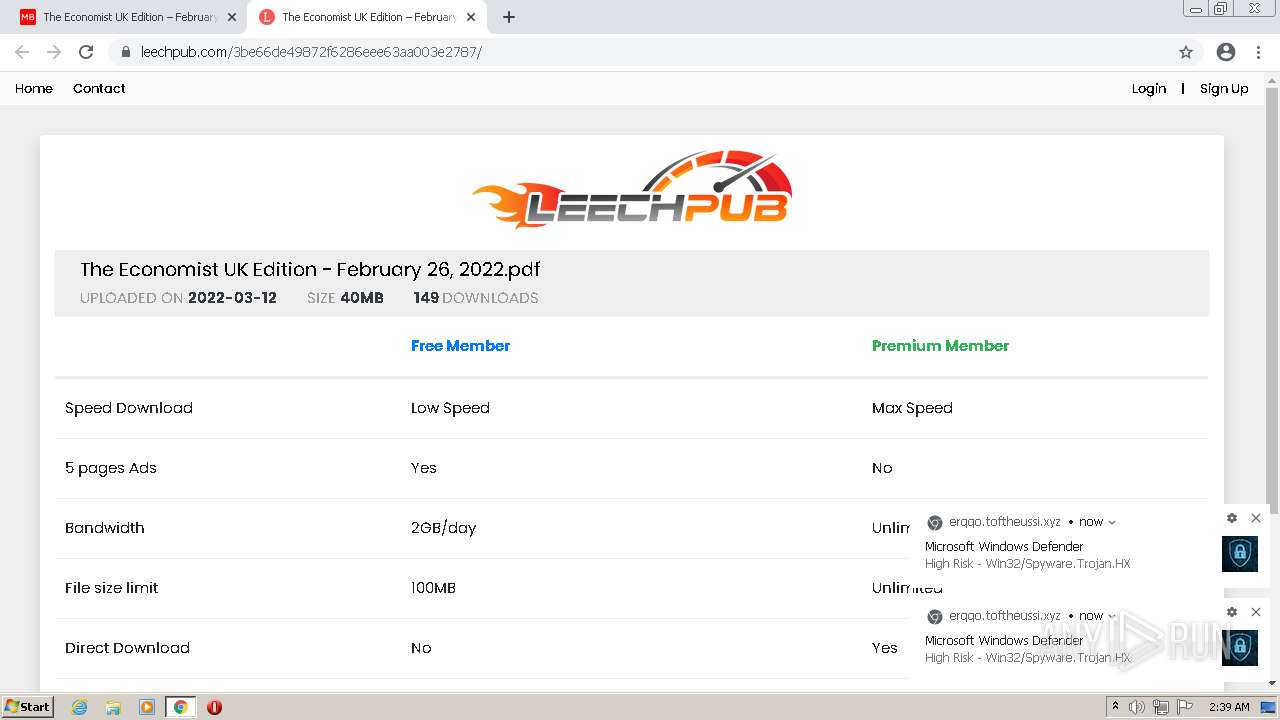Click the LeechPub flaming logo

632,189
